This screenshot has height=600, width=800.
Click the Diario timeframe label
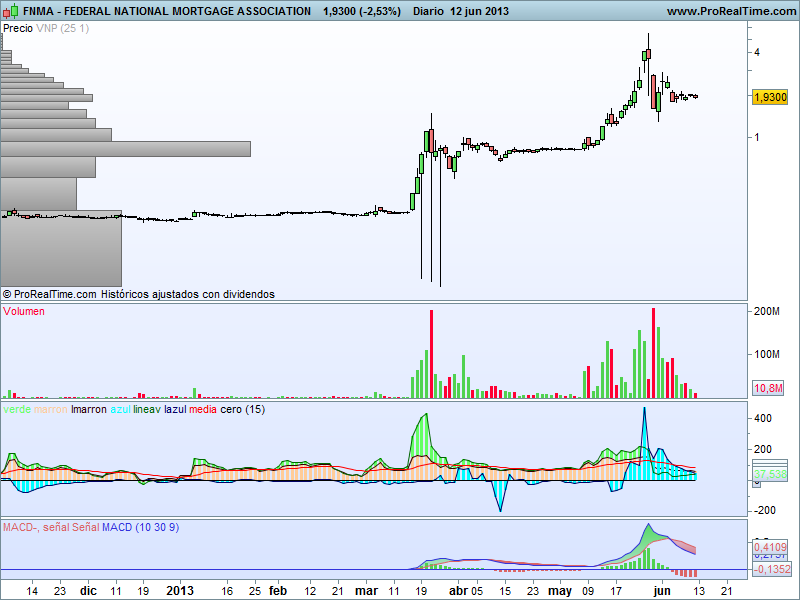428,11
